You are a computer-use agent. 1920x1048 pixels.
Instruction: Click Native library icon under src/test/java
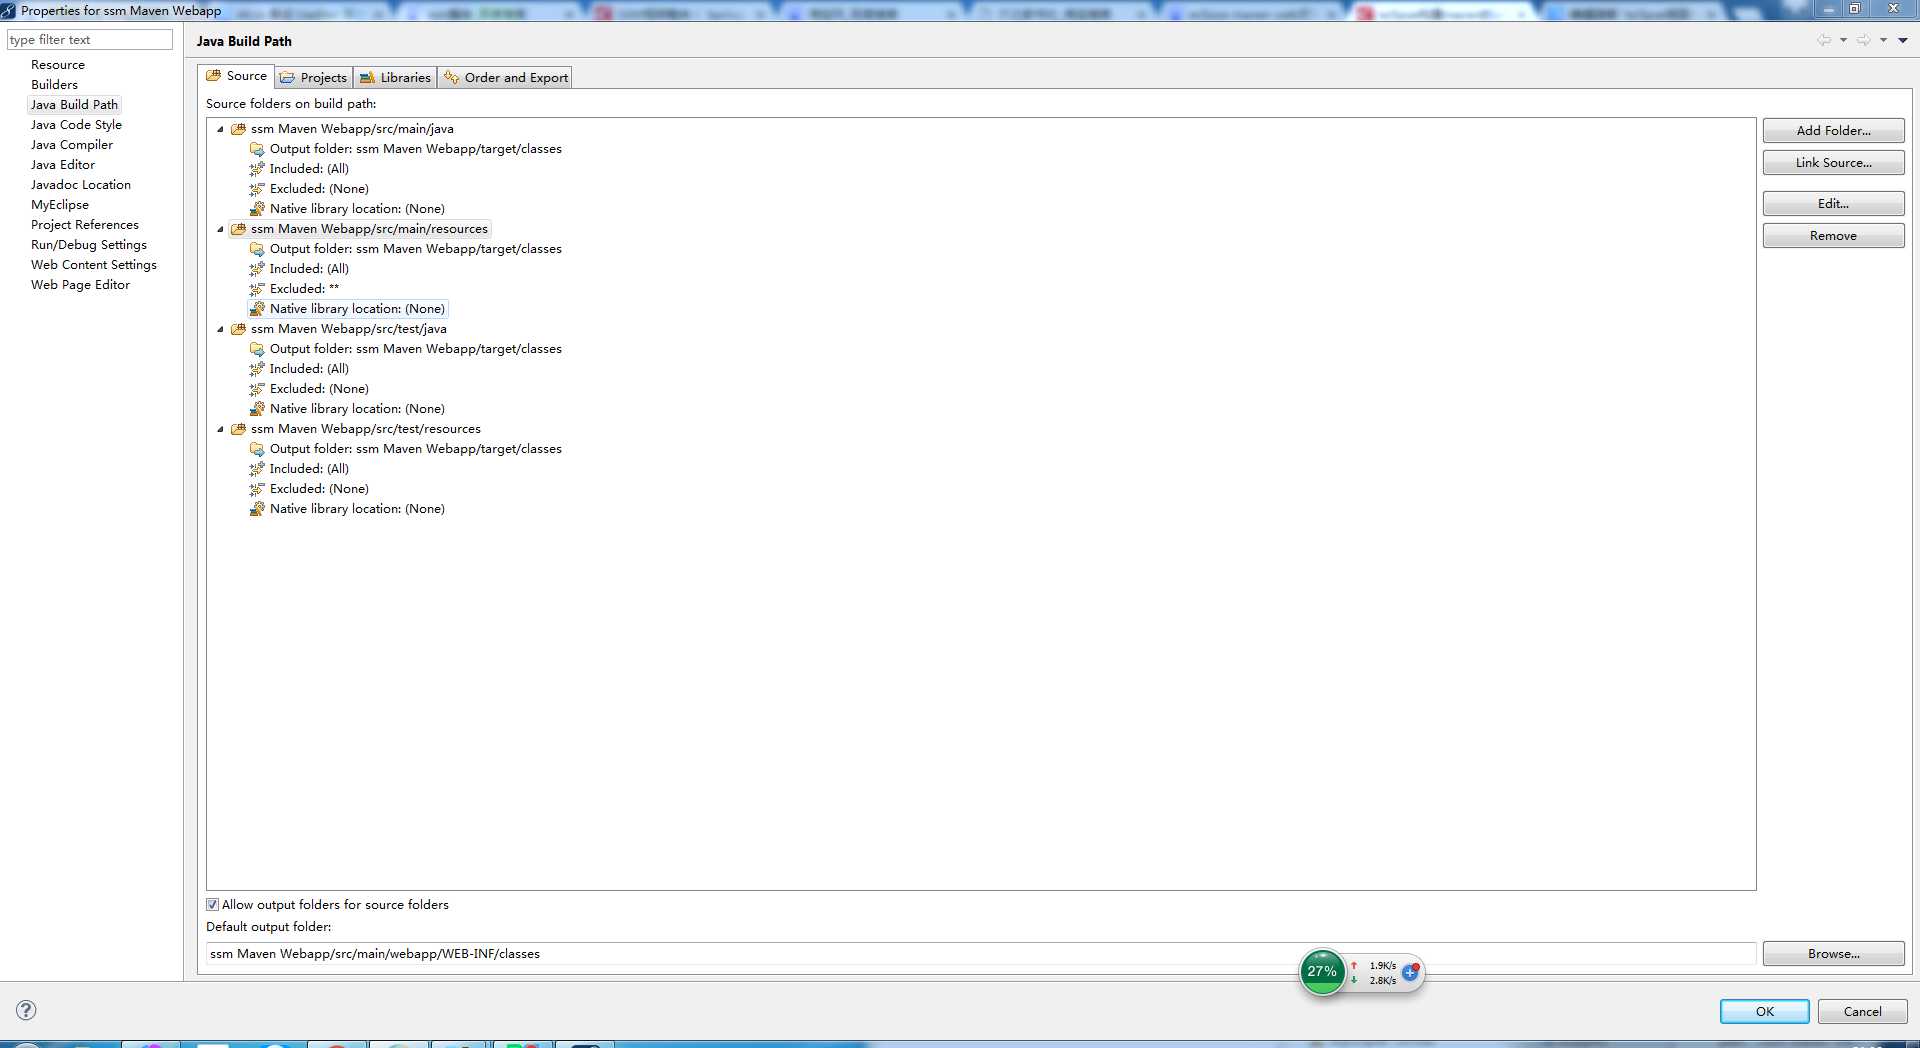pos(257,409)
